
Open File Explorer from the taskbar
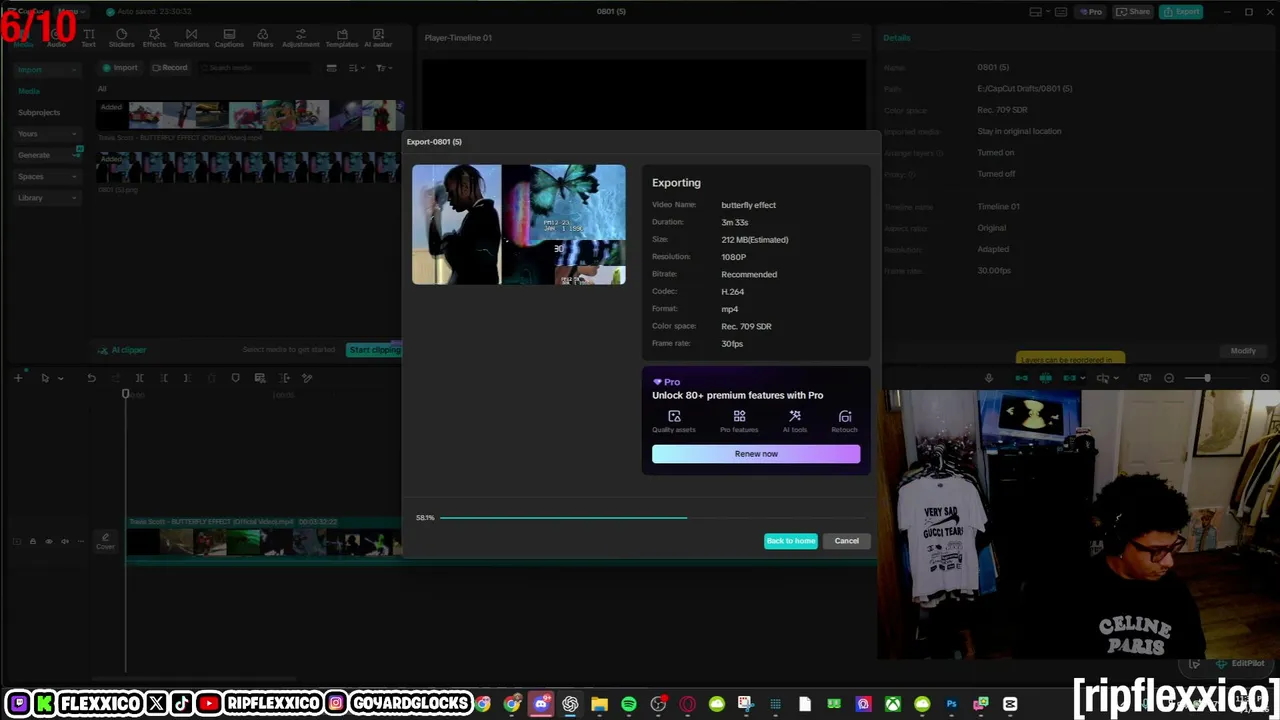[599, 704]
